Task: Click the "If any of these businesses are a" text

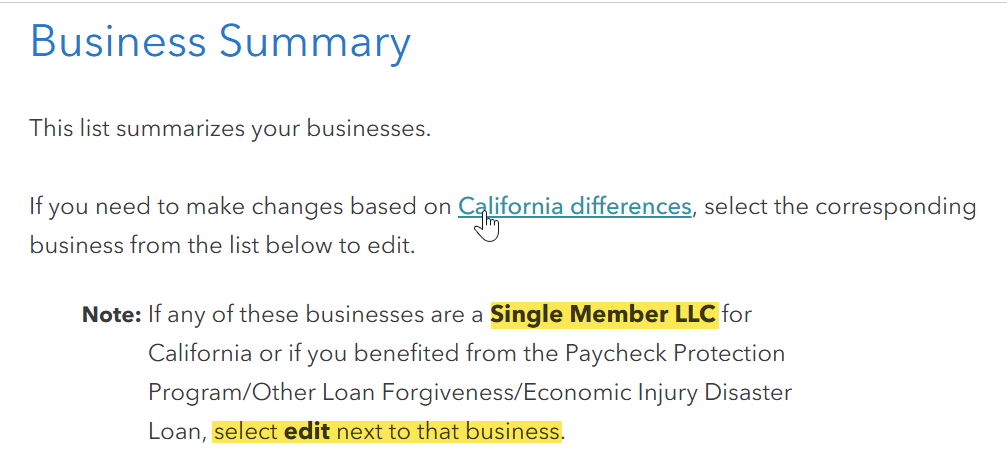Action: (316, 315)
